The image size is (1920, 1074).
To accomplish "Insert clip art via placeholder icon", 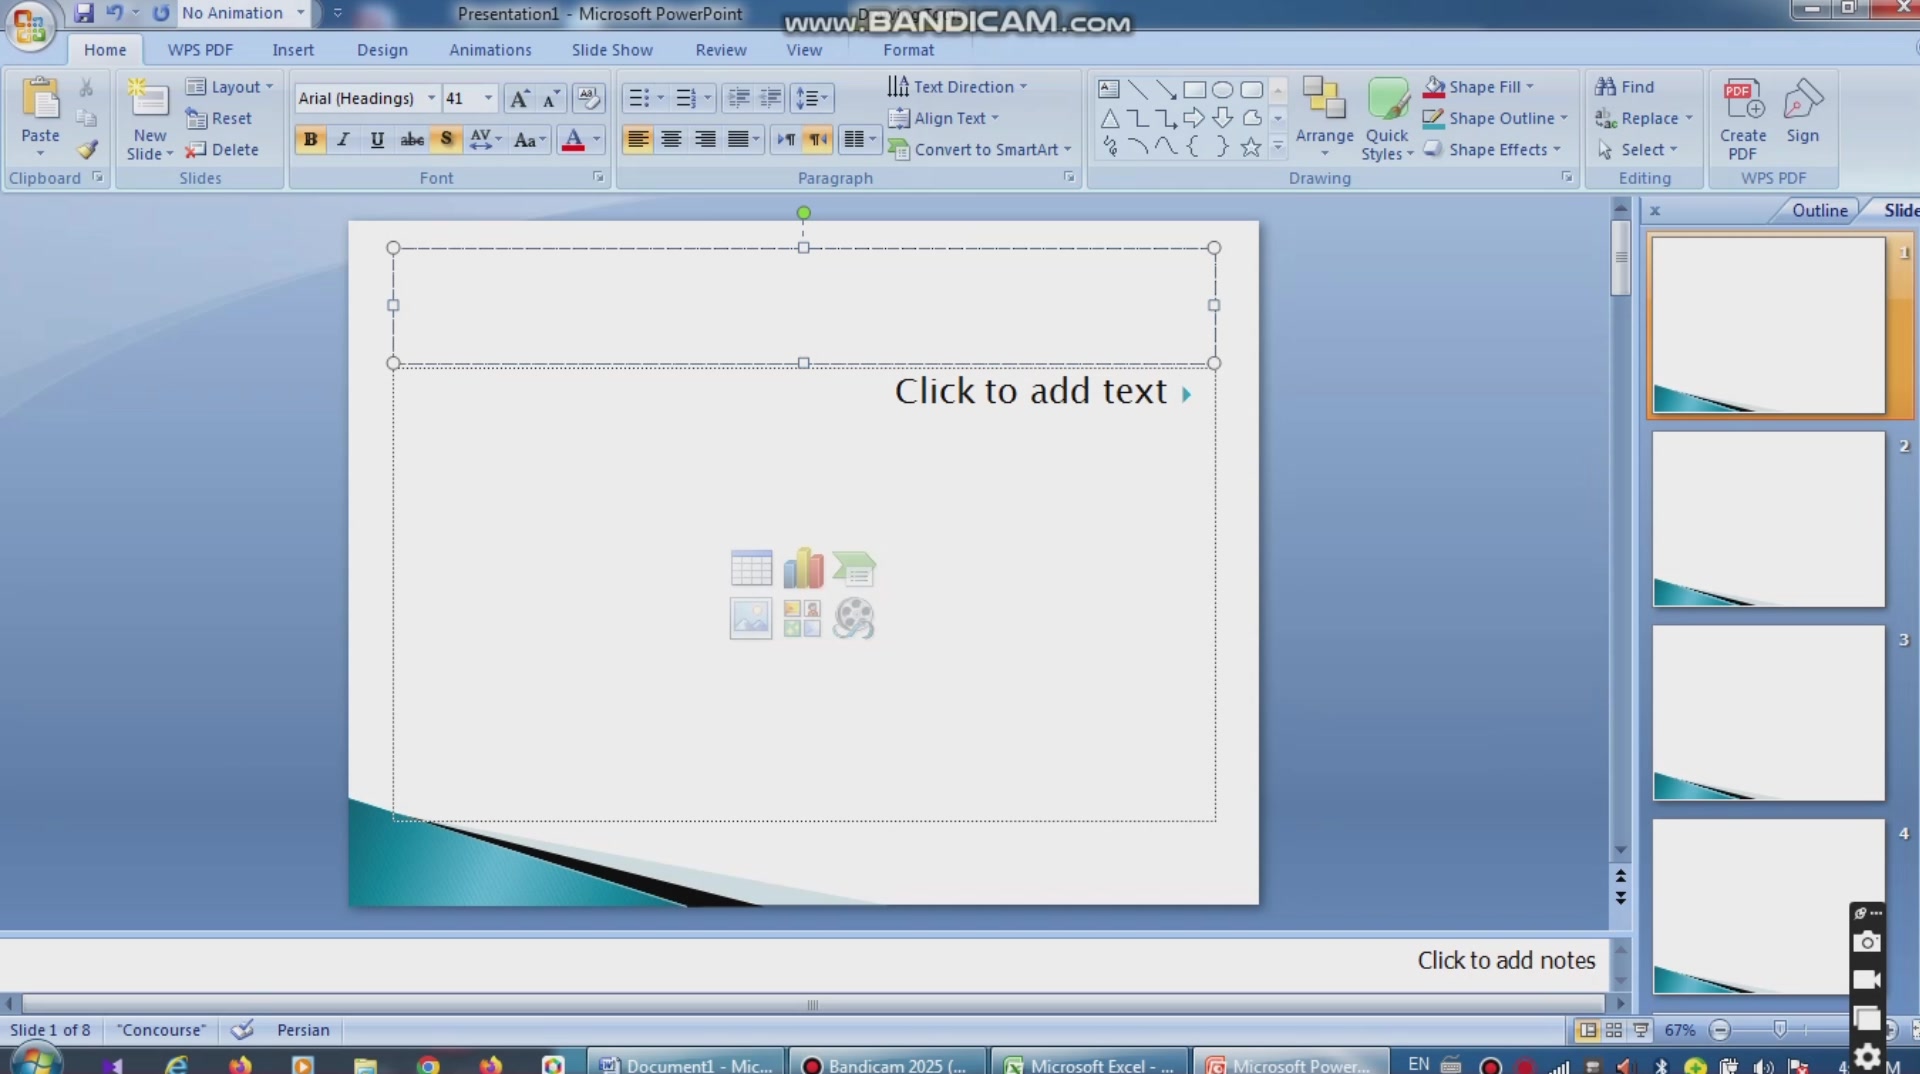I will pos(802,618).
